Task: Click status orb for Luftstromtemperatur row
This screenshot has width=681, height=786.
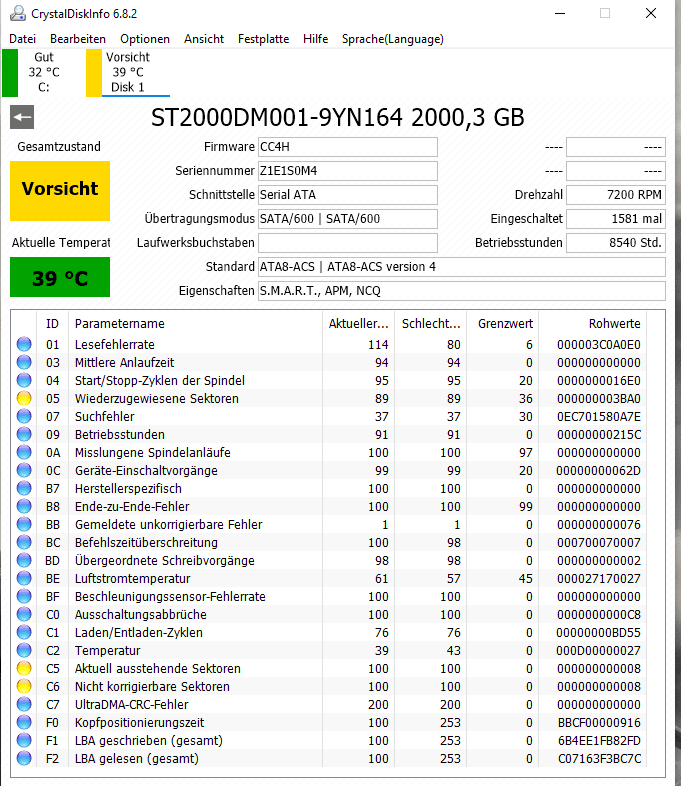Action: (x=24, y=578)
